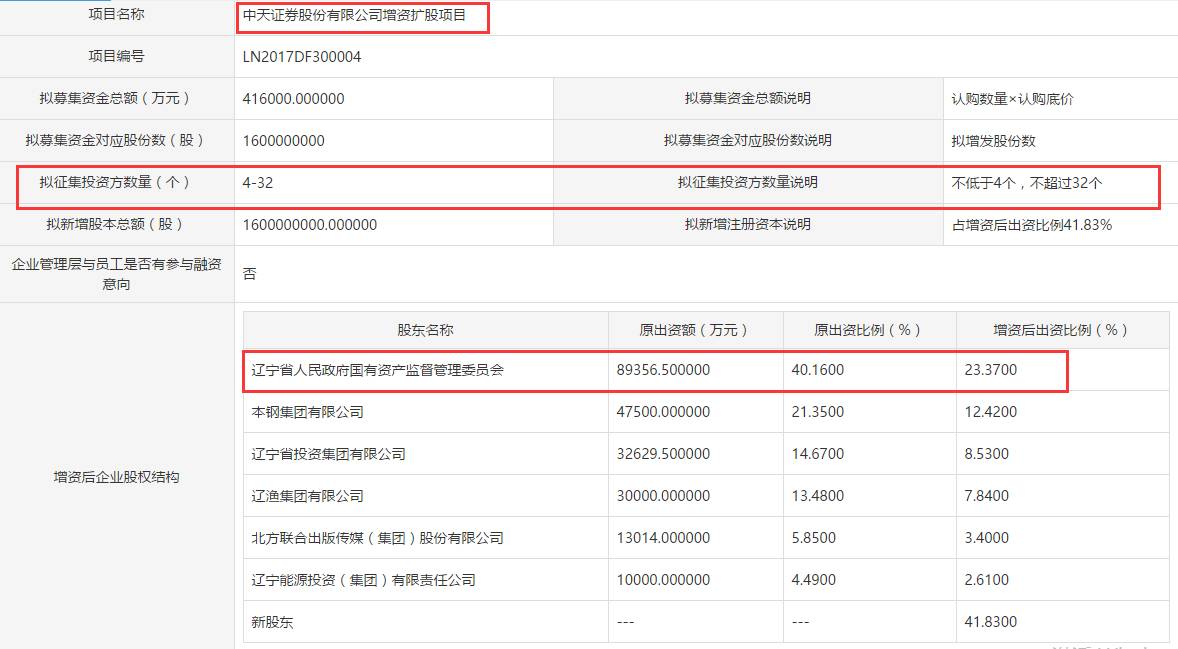
Task: Click label 拟征集投资方数量说明
Action: tap(748, 183)
